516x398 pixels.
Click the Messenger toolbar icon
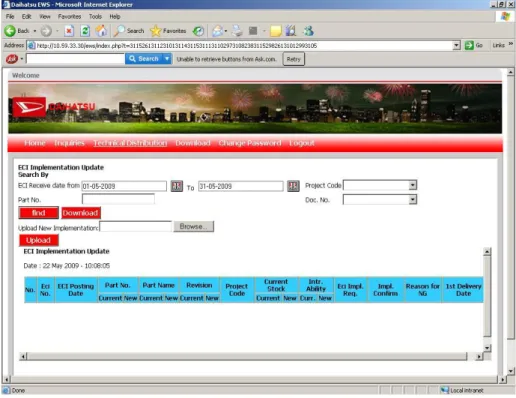click(308, 31)
